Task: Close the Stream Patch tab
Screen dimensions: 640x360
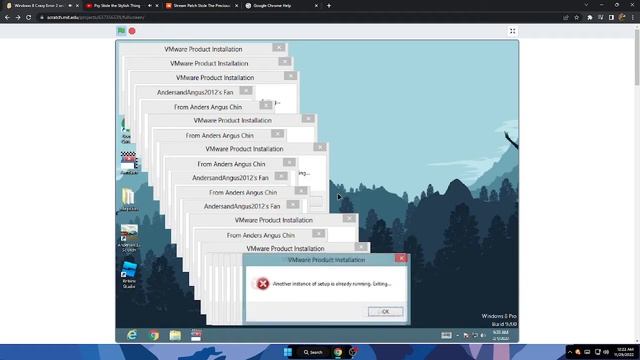Action: (236, 6)
